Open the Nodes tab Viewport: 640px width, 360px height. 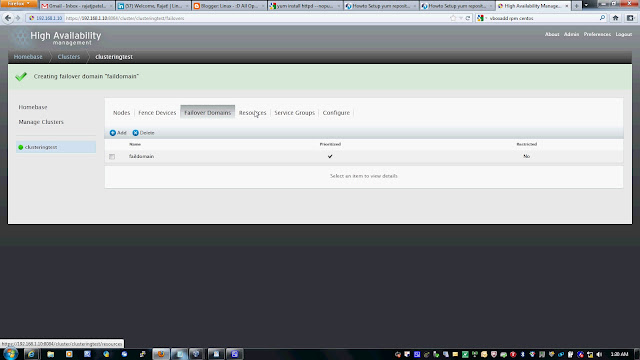(121, 113)
